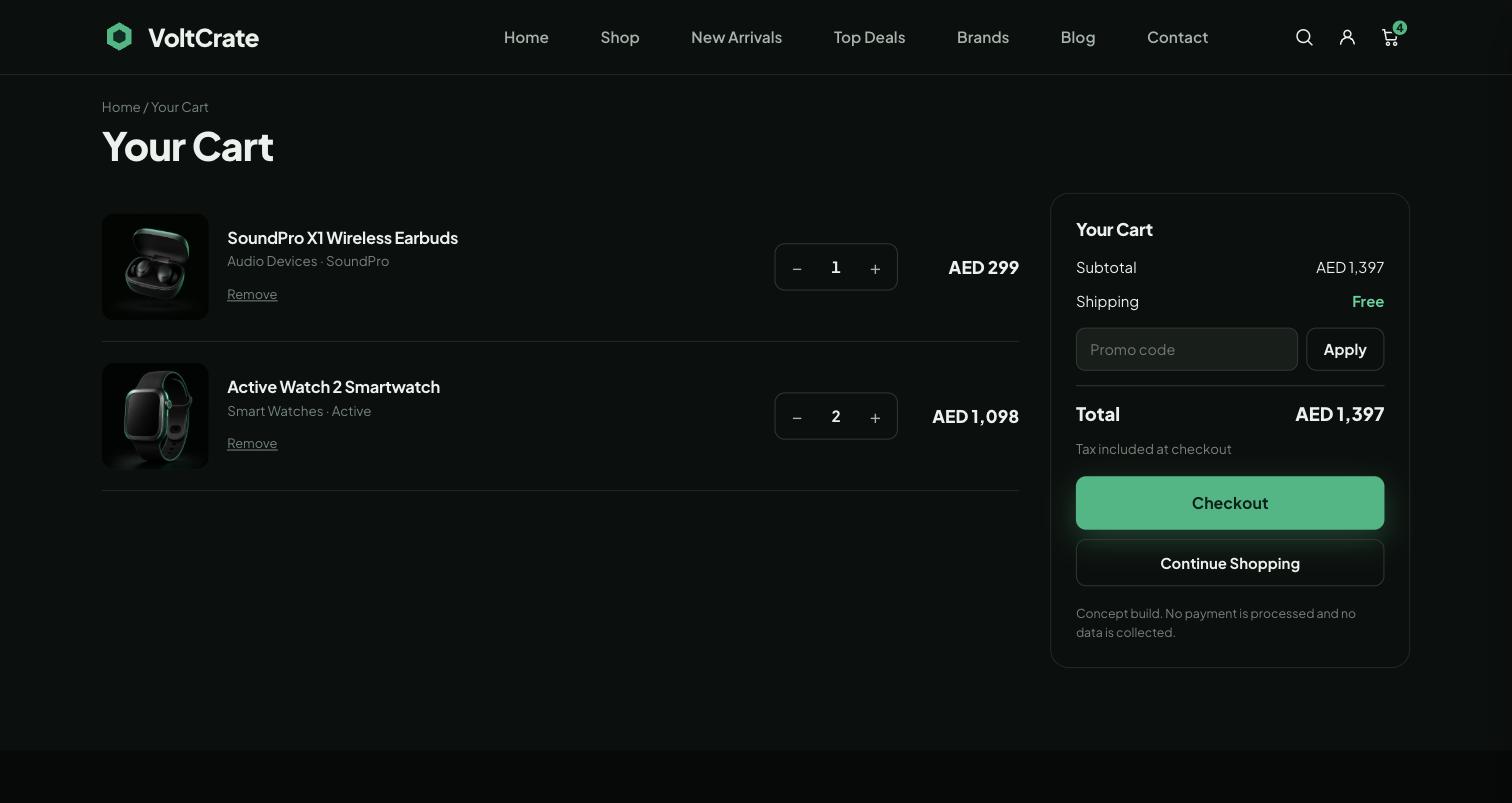
Task: Apply the promo code
Action: tap(1345, 349)
